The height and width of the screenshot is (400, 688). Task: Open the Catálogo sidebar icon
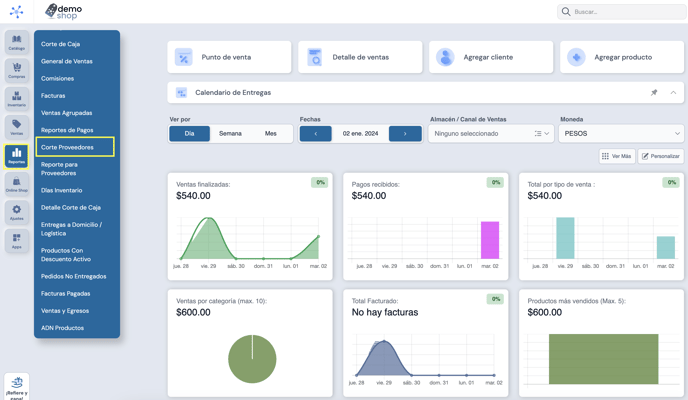17,42
